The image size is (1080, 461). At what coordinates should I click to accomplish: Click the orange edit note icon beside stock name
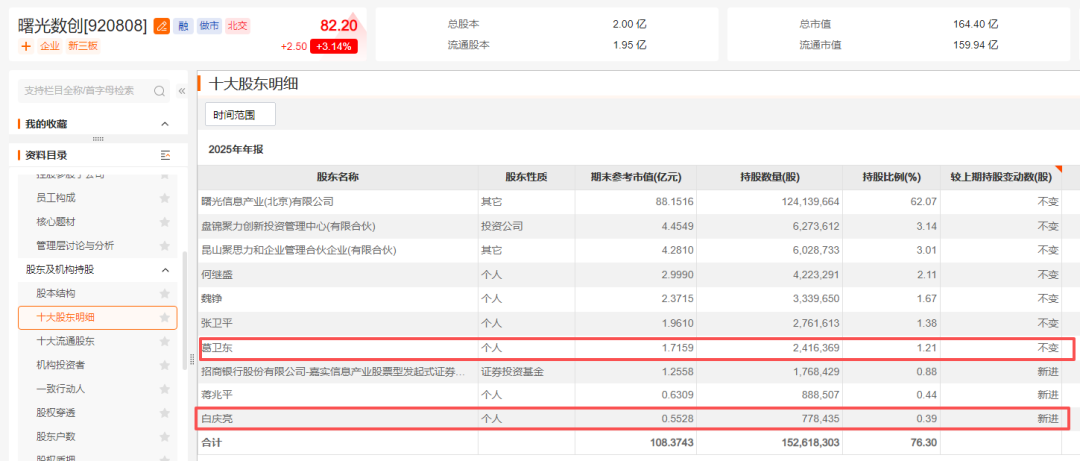(161, 25)
